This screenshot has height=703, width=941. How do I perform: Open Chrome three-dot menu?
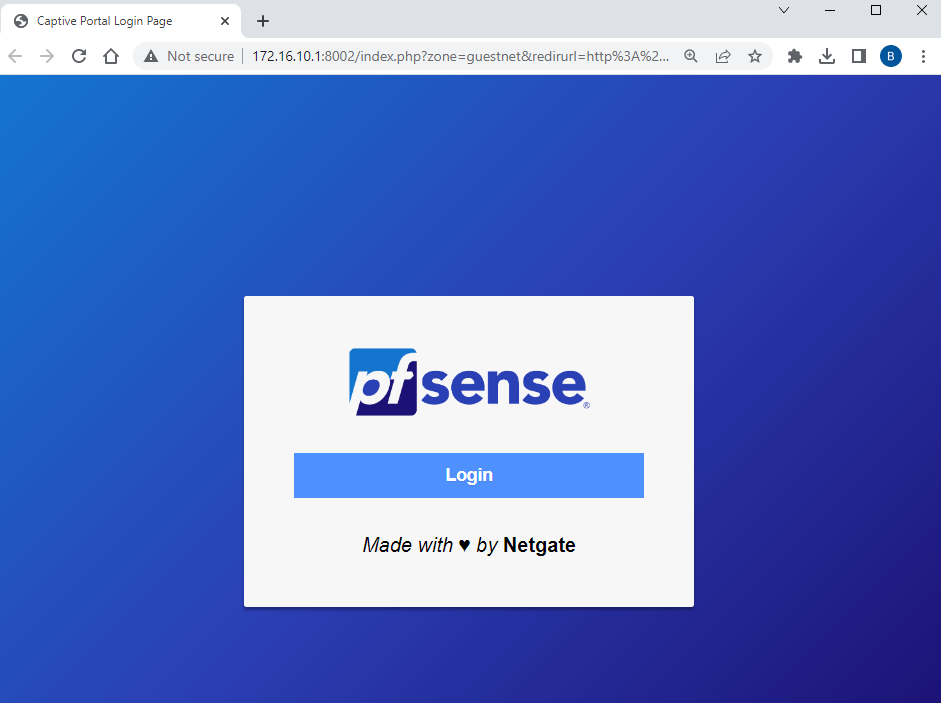(x=923, y=56)
